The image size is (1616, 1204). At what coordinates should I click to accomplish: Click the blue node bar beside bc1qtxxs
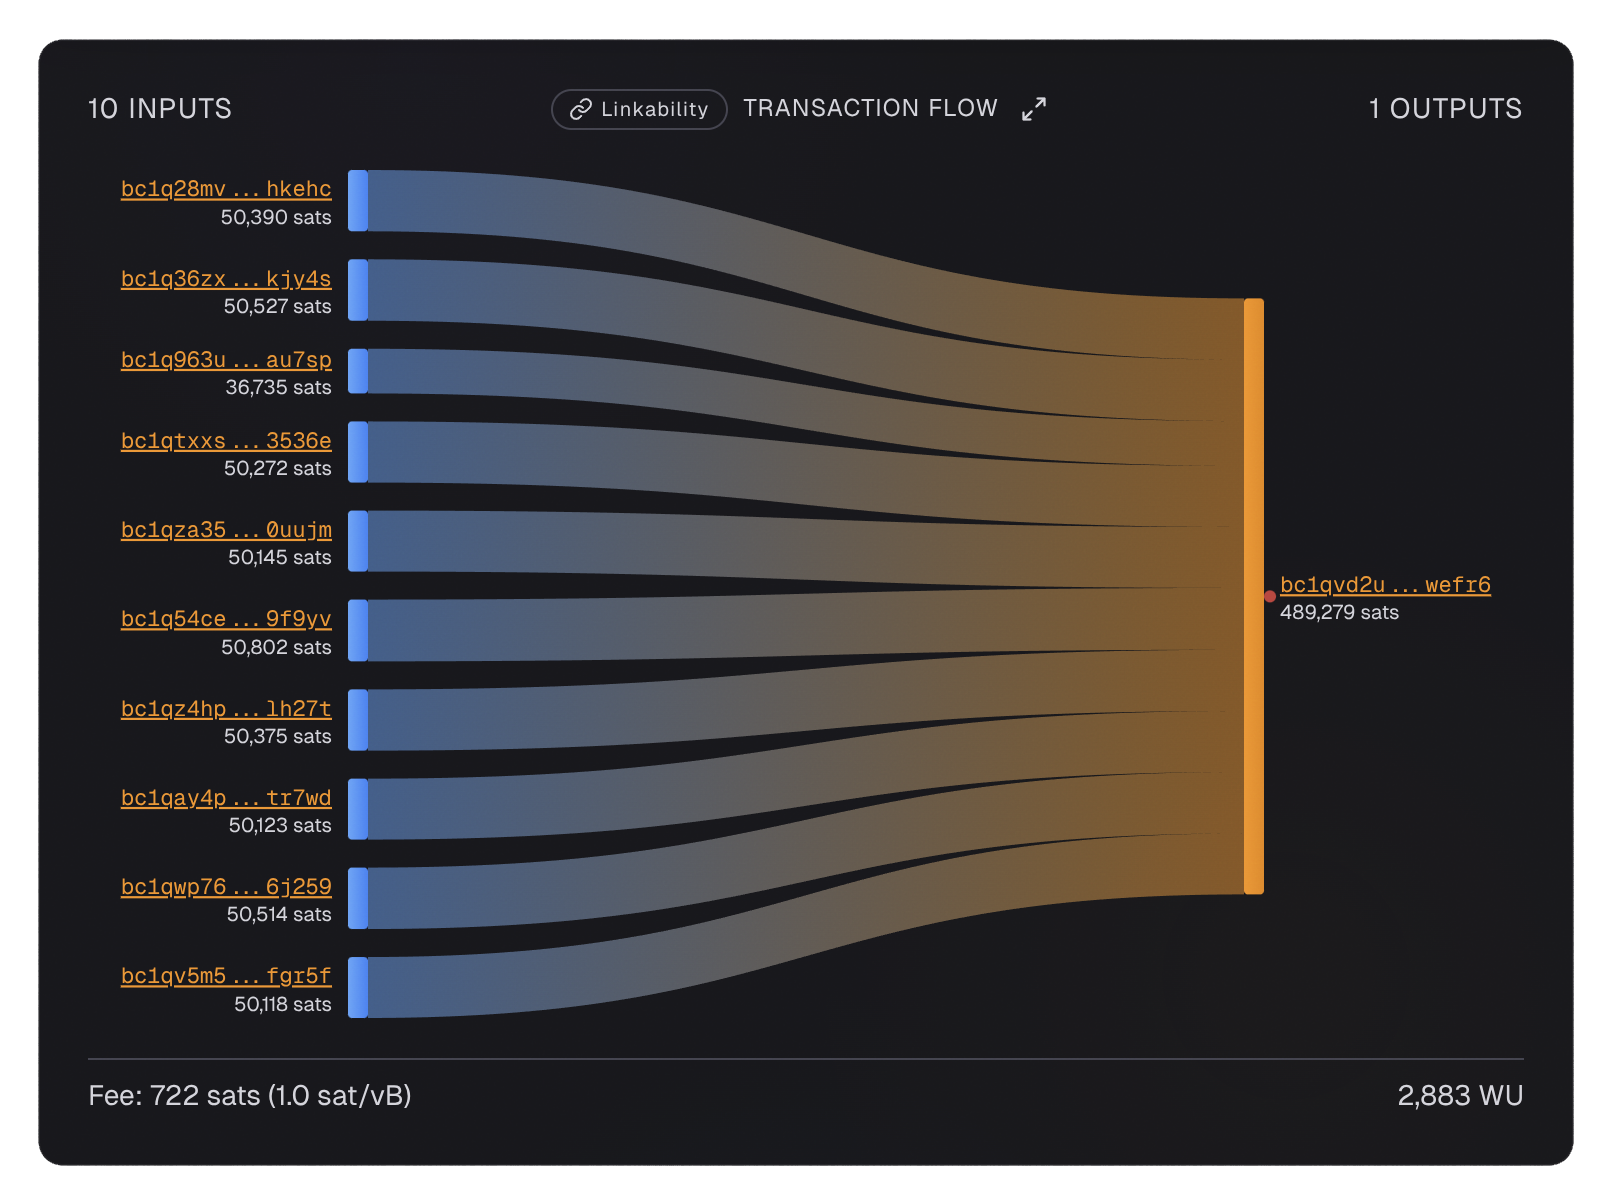click(x=357, y=452)
